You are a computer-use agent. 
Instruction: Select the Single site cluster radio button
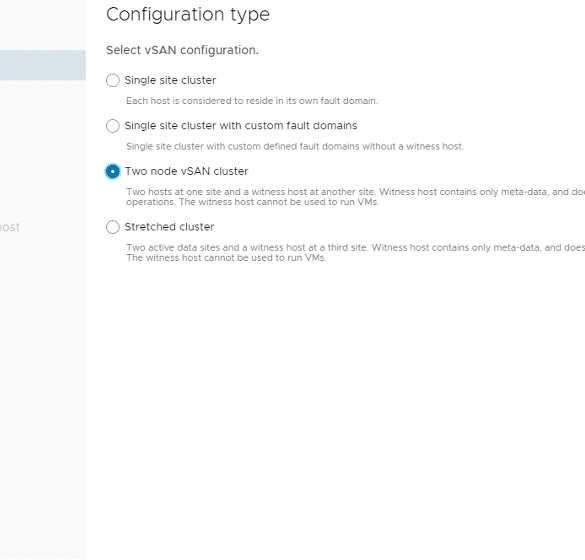(x=113, y=80)
